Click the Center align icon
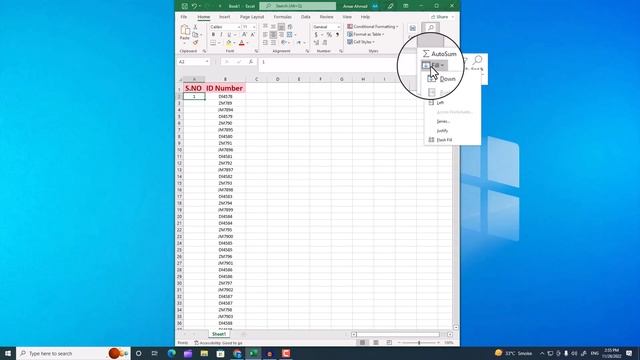This screenshot has height=360, width=640. click(x=273, y=35)
